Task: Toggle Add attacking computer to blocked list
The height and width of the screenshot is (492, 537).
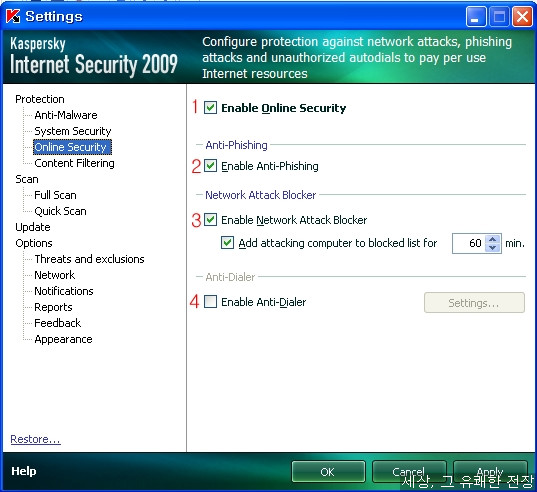Action: tap(227, 243)
